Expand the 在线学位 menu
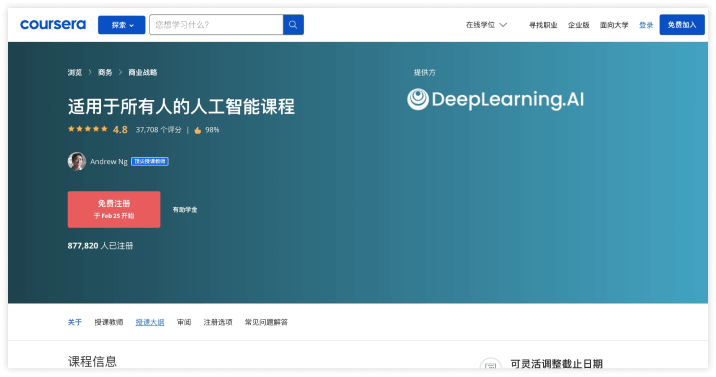The width and height of the screenshot is (716, 377). [x=486, y=25]
